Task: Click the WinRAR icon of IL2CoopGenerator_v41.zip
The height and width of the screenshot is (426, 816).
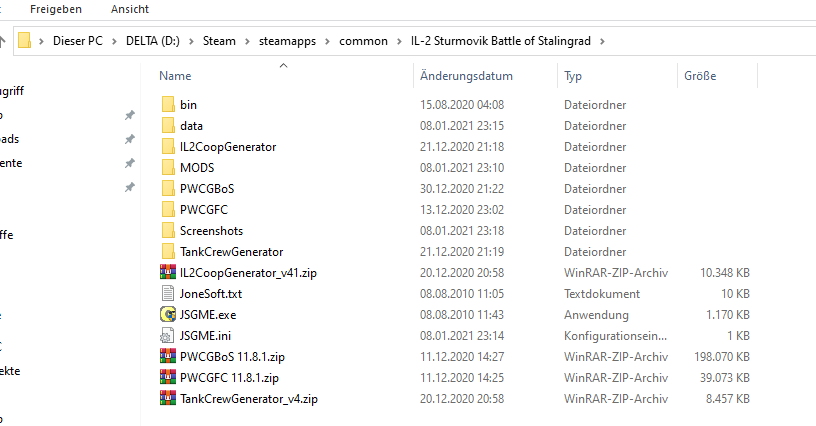Action: 168,273
